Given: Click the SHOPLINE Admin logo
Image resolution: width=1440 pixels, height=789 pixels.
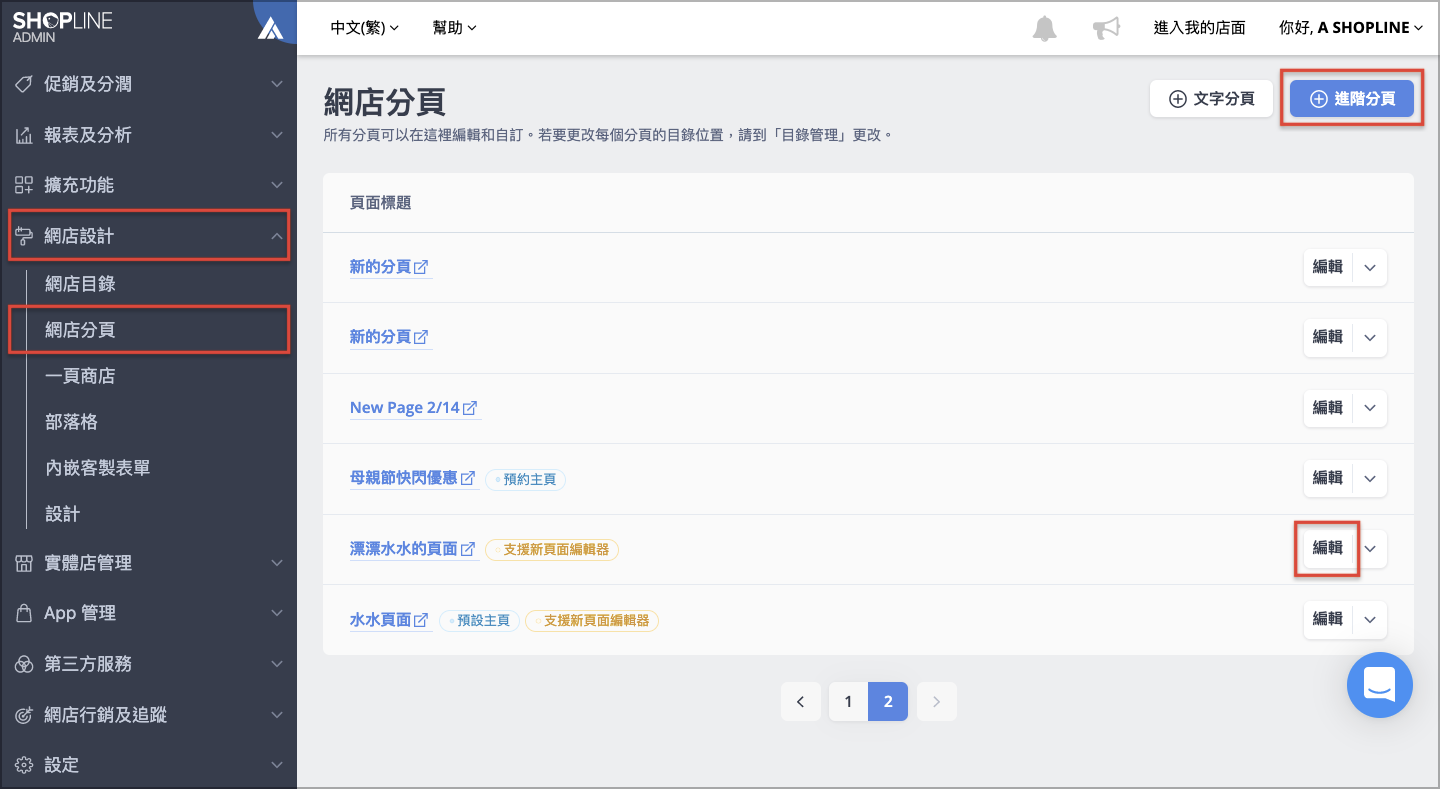Looking at the screenshot, I should click(x=62, y=27).
